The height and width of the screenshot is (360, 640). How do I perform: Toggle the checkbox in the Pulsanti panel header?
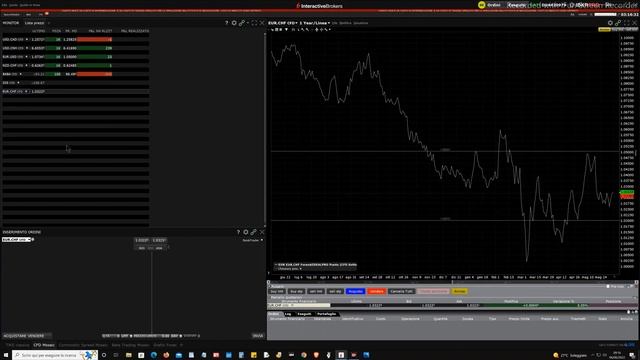coord(608,287)
